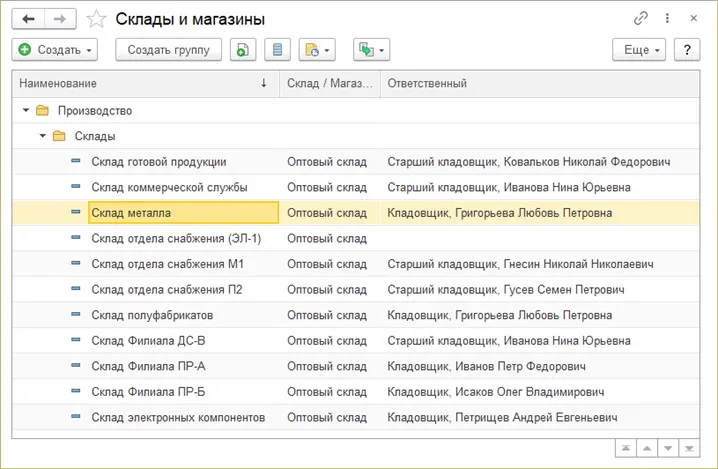Click the Создать группу button
Screen dimensions: 718x469
[x=168, y=49]
